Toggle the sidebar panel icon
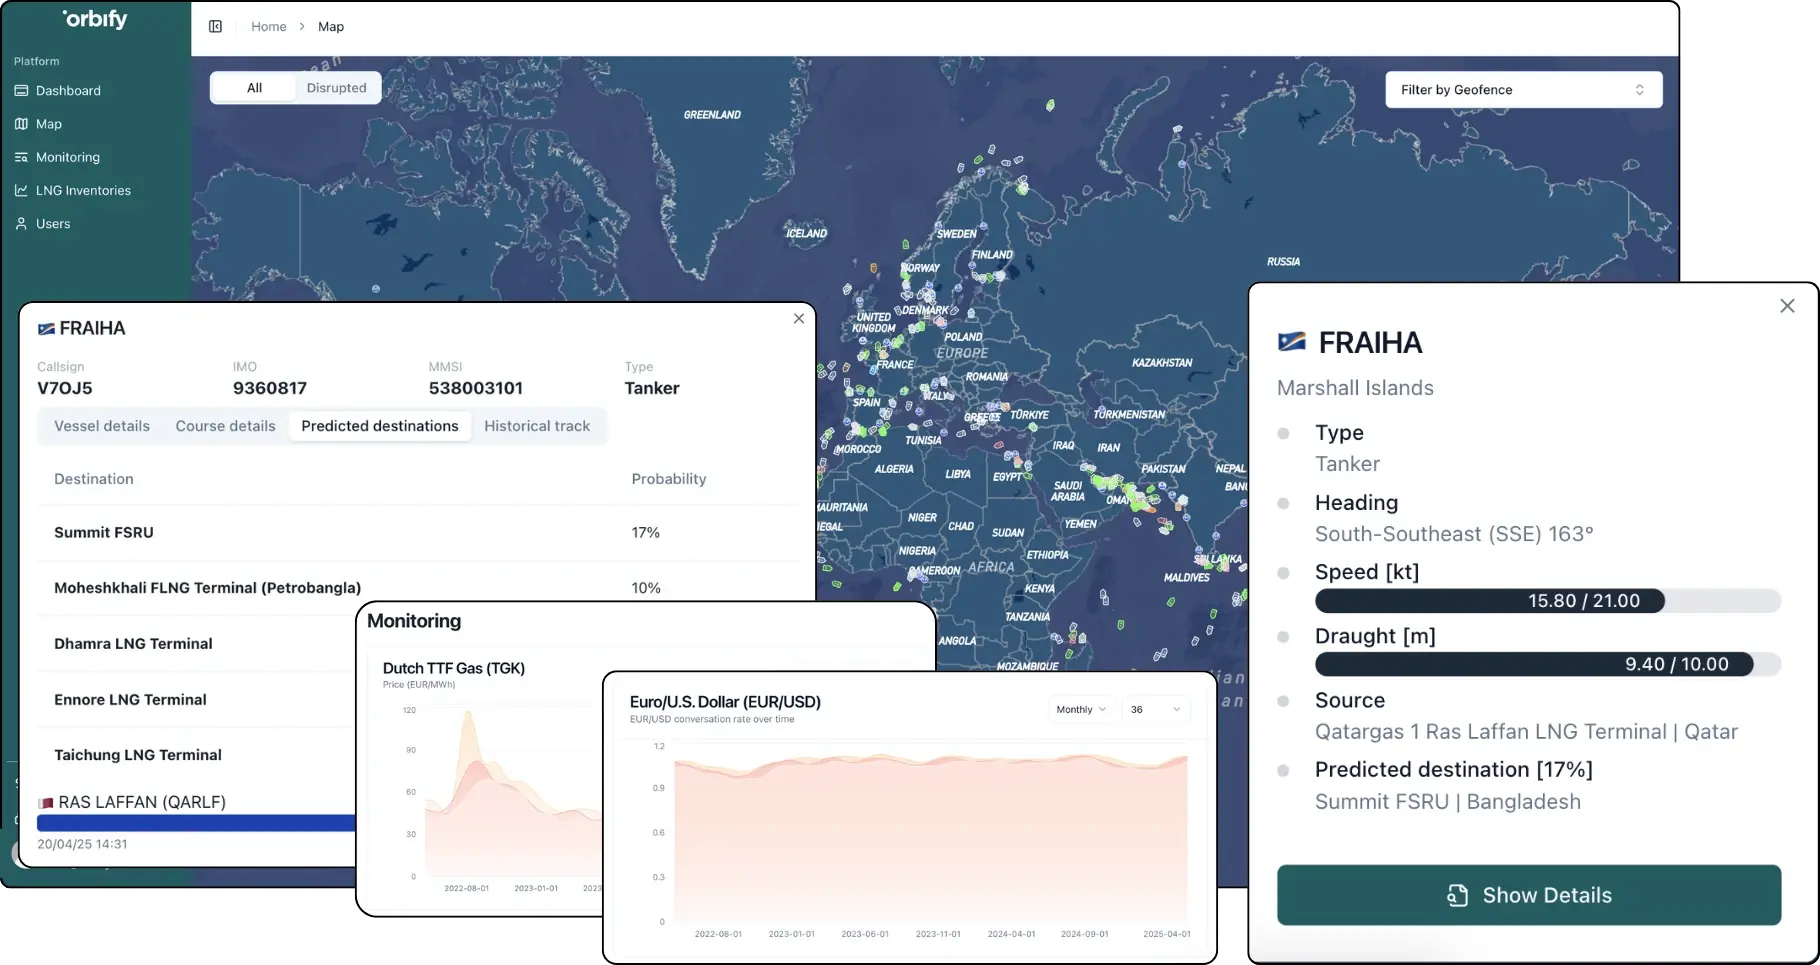 tap(215, 27)
